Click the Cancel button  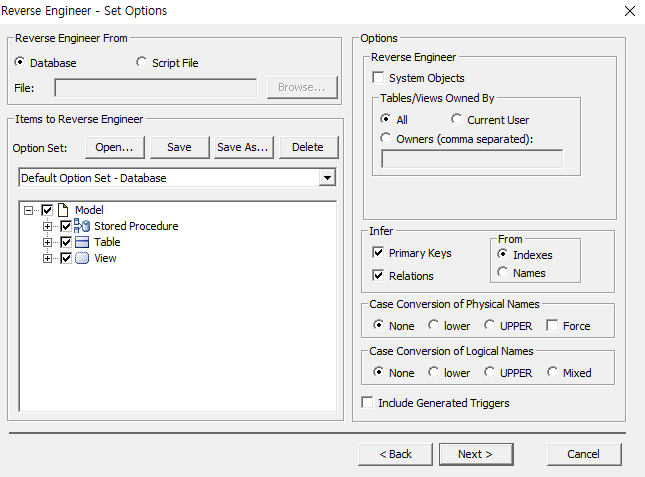(584, 454)
